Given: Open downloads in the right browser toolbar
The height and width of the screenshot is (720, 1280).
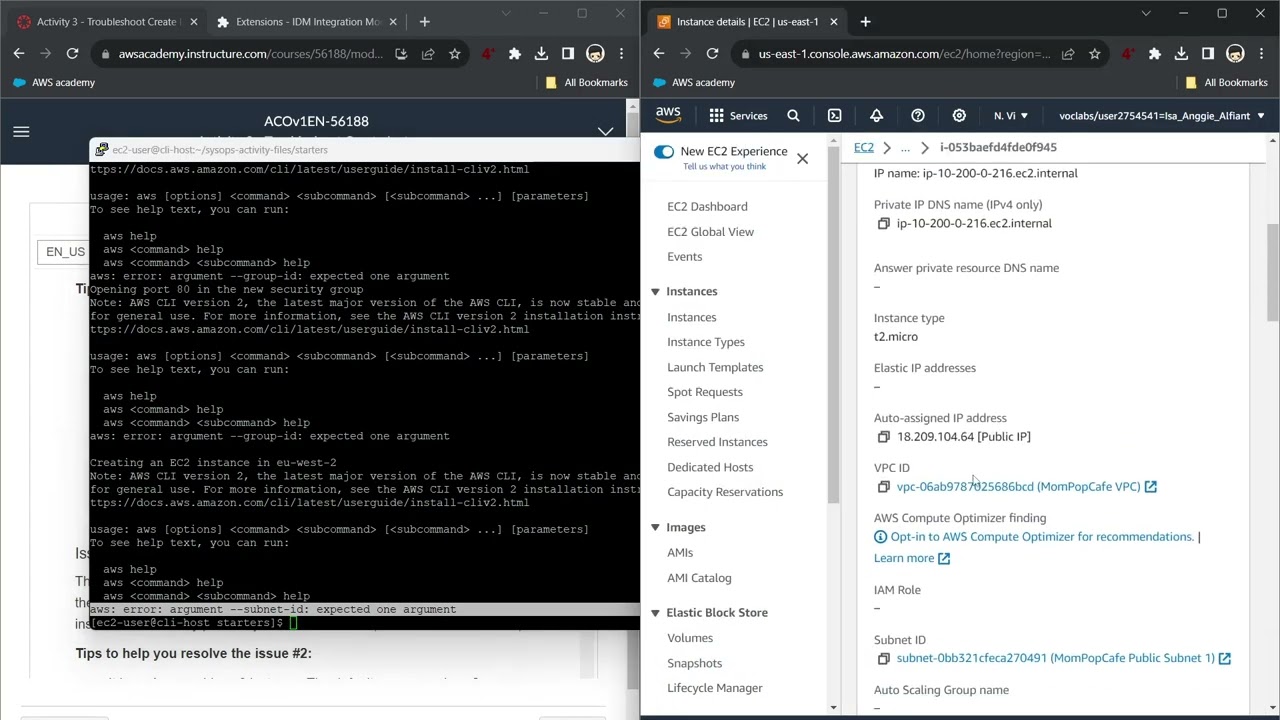Looking at the screenshot, I should [1181, 54].
